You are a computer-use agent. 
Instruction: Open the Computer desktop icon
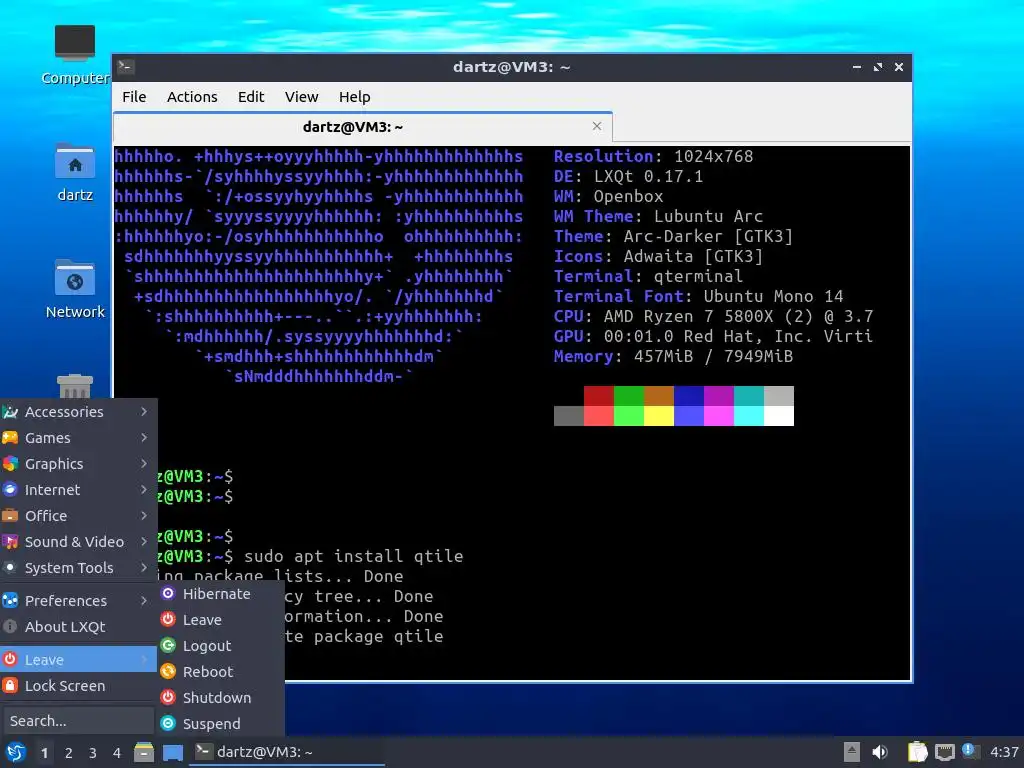pos(74,54)
